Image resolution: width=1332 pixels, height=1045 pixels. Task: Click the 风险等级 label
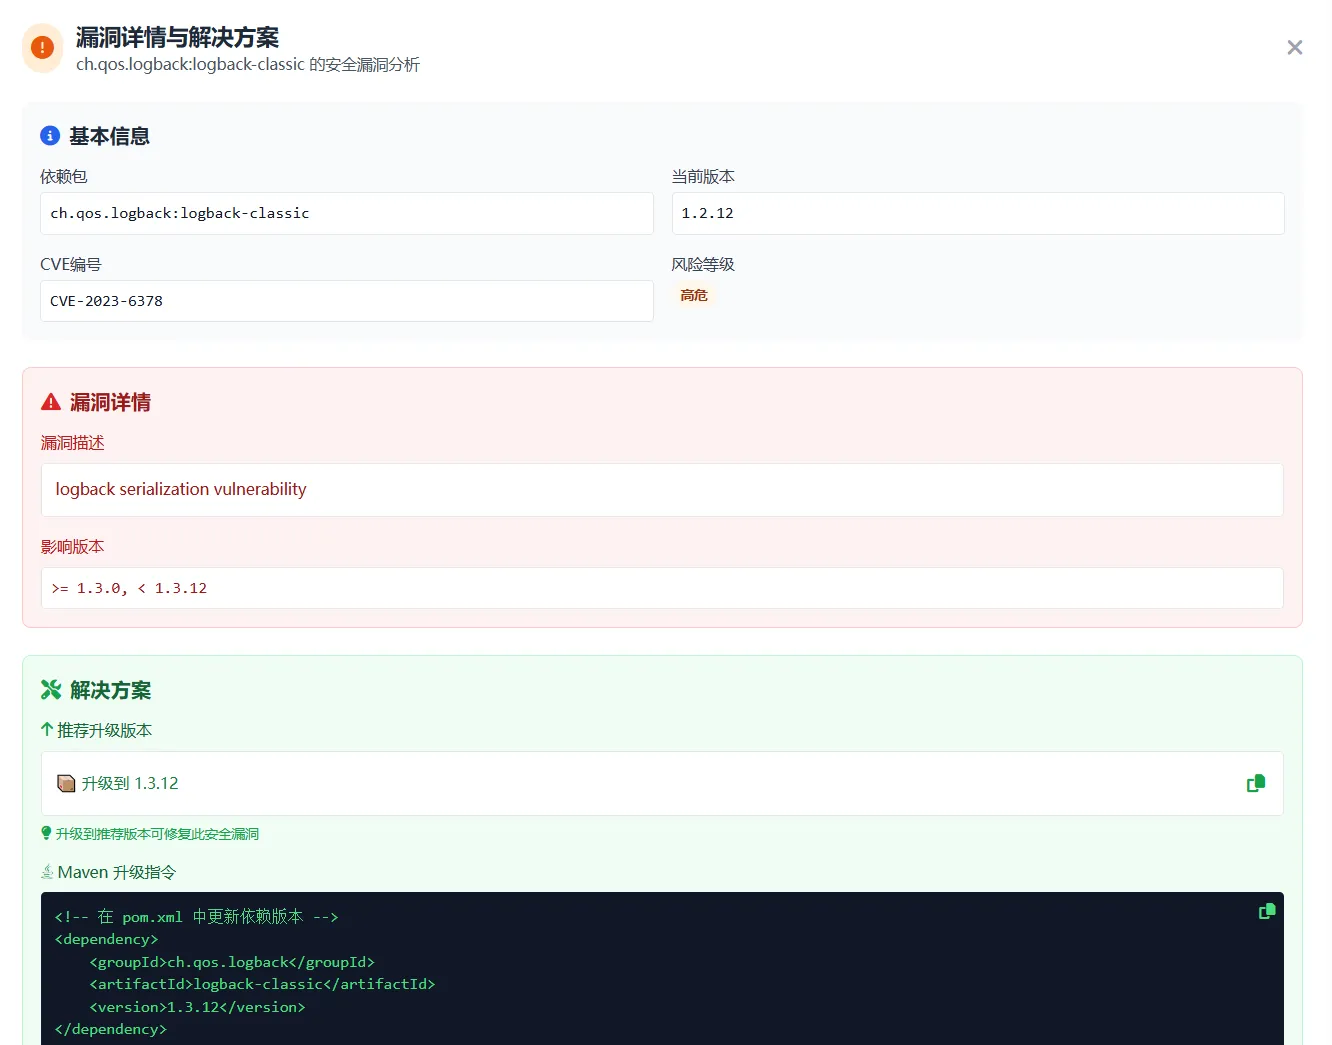[703, 264]
